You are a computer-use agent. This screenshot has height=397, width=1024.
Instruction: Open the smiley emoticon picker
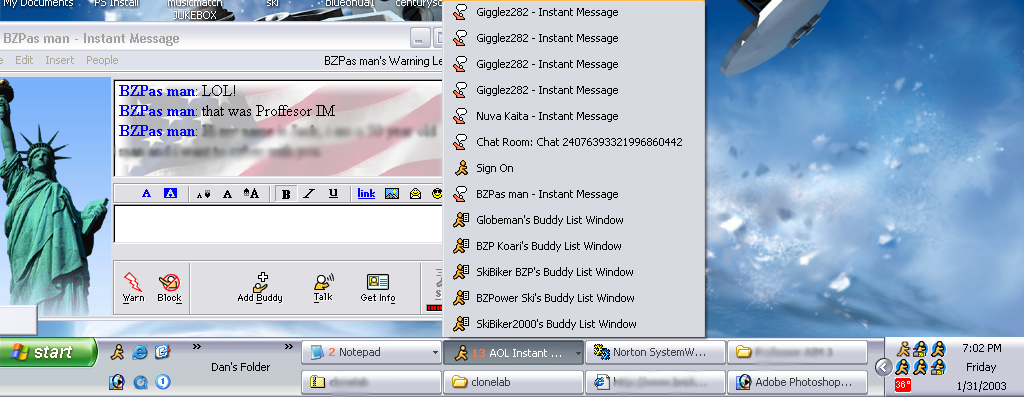[x=438, y=194]
